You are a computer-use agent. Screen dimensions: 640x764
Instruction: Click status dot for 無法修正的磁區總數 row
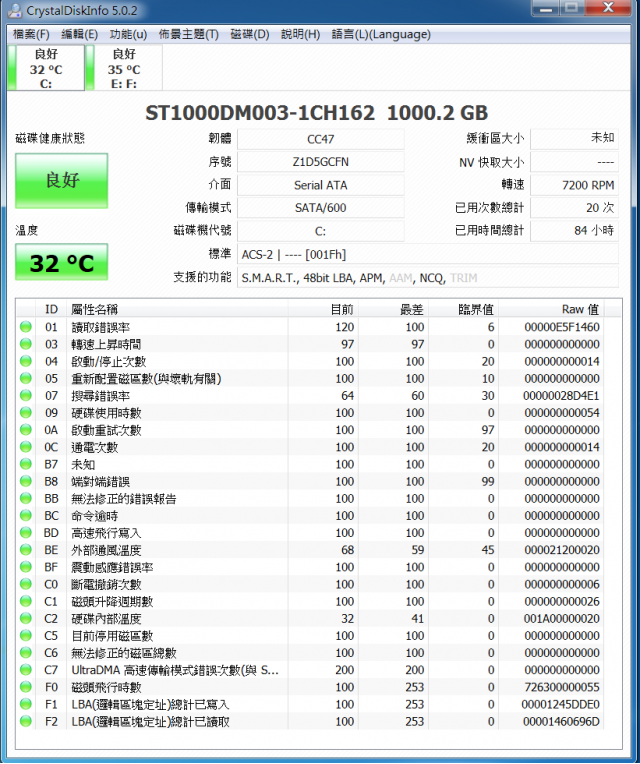(x=26, y=653)
